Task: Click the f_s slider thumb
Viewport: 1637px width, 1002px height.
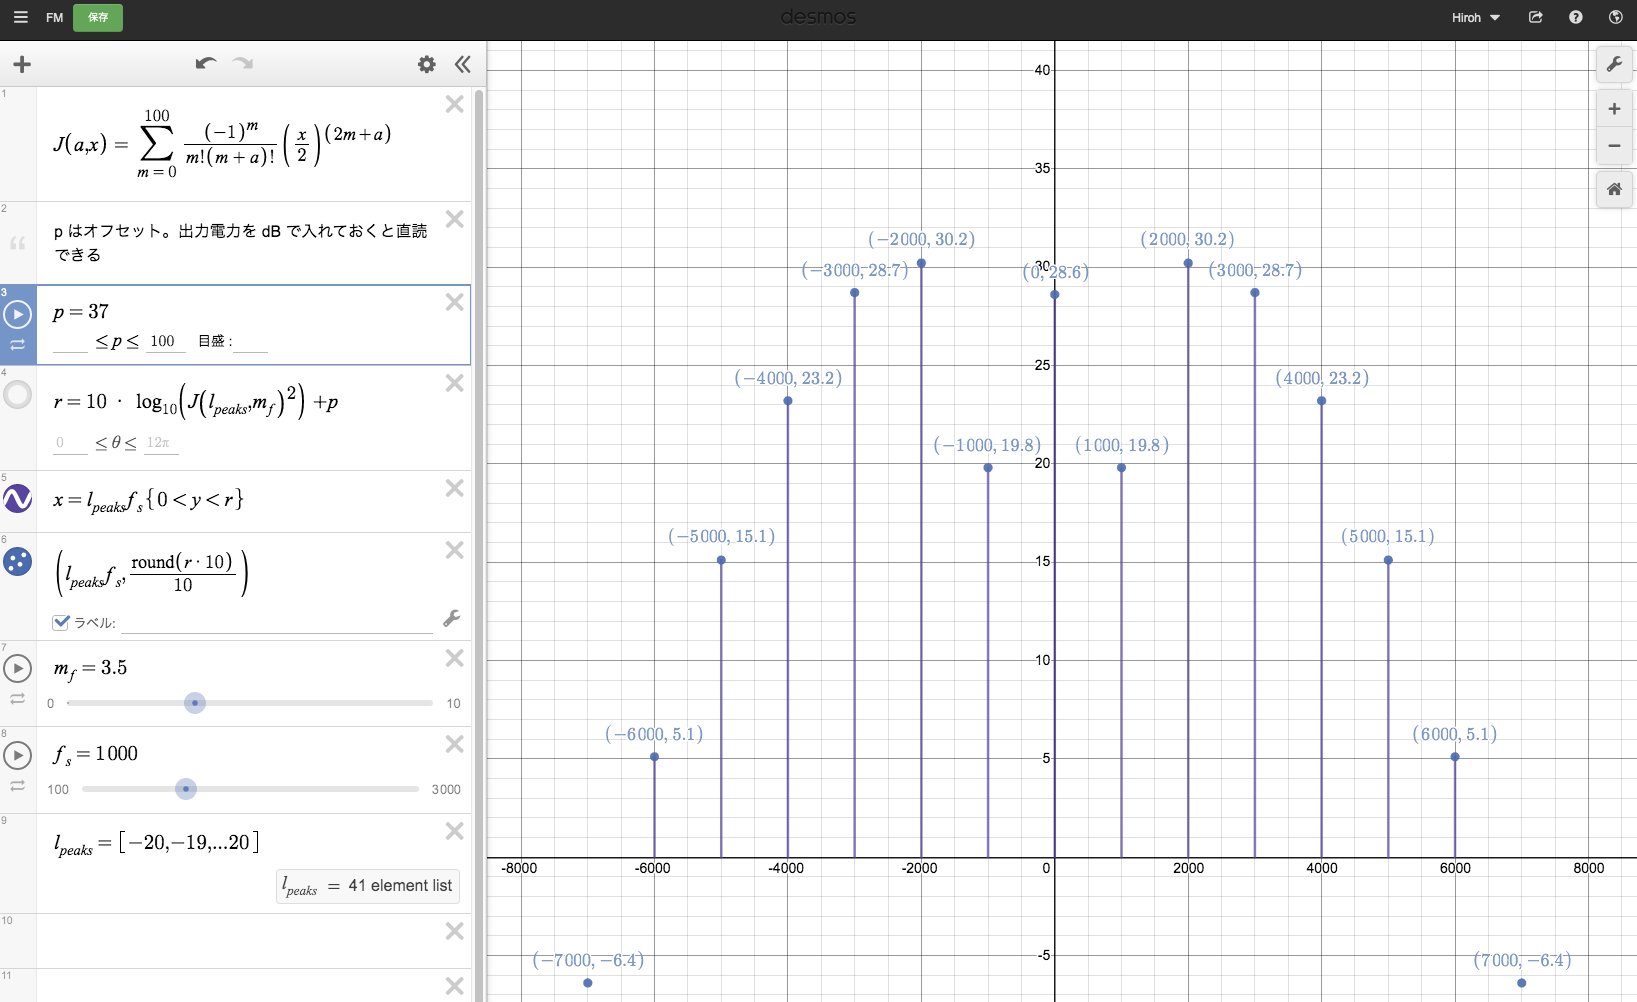Action: pyautogui.click(x=186, y=789)
